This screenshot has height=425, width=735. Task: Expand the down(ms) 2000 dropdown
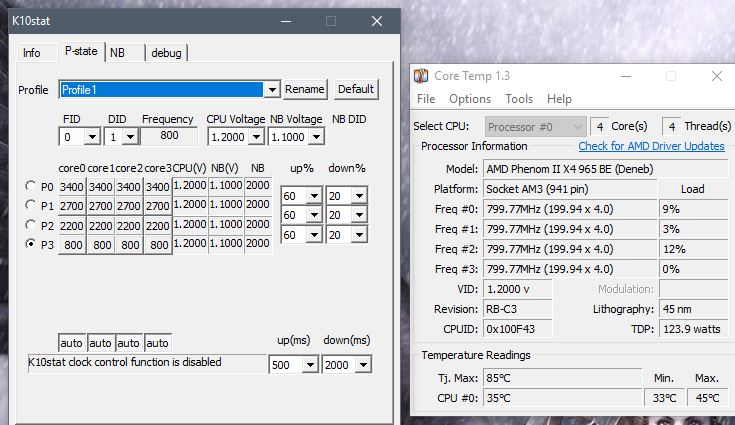pos(363,365)
